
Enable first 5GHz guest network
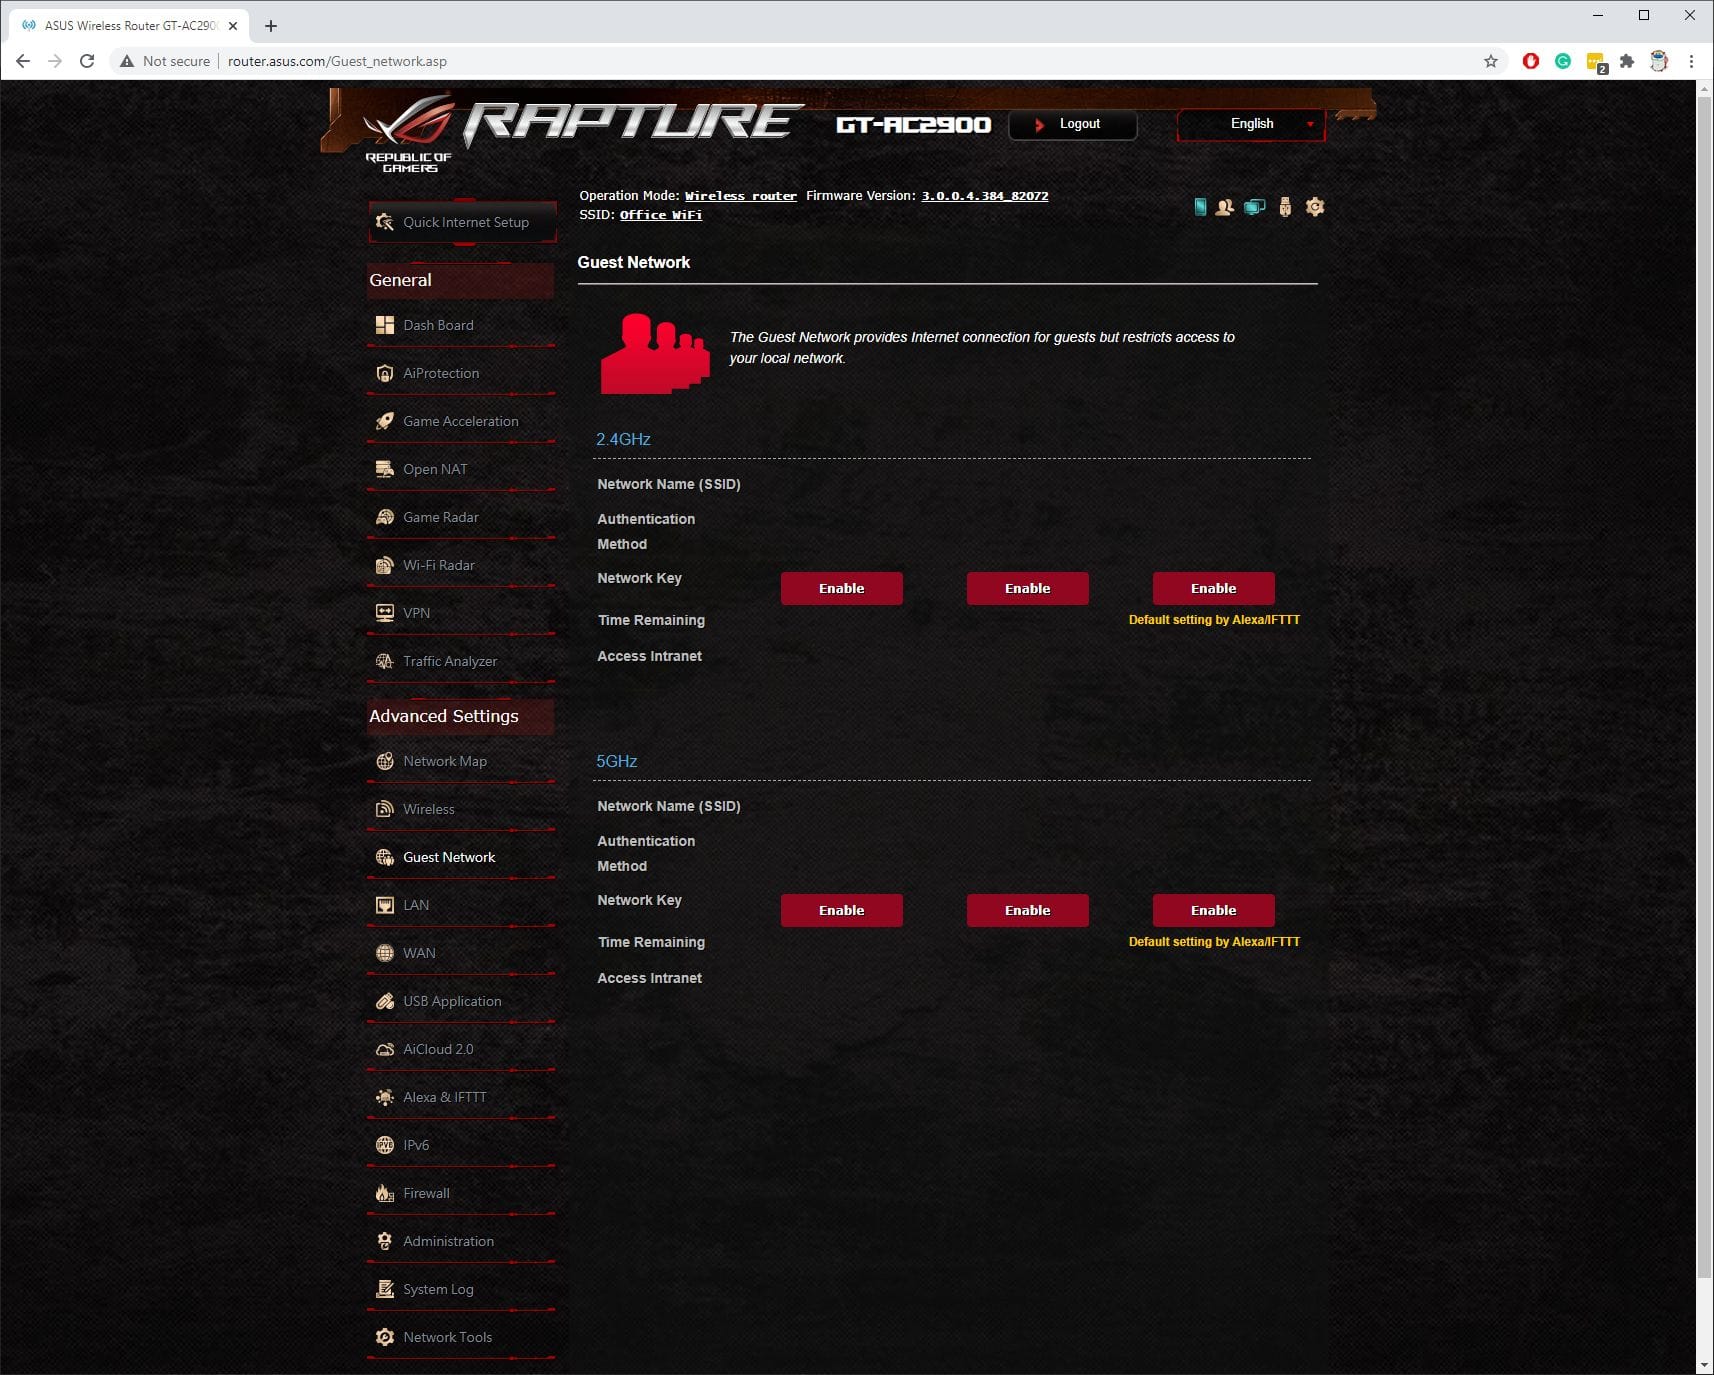click(x=841, y=910)
